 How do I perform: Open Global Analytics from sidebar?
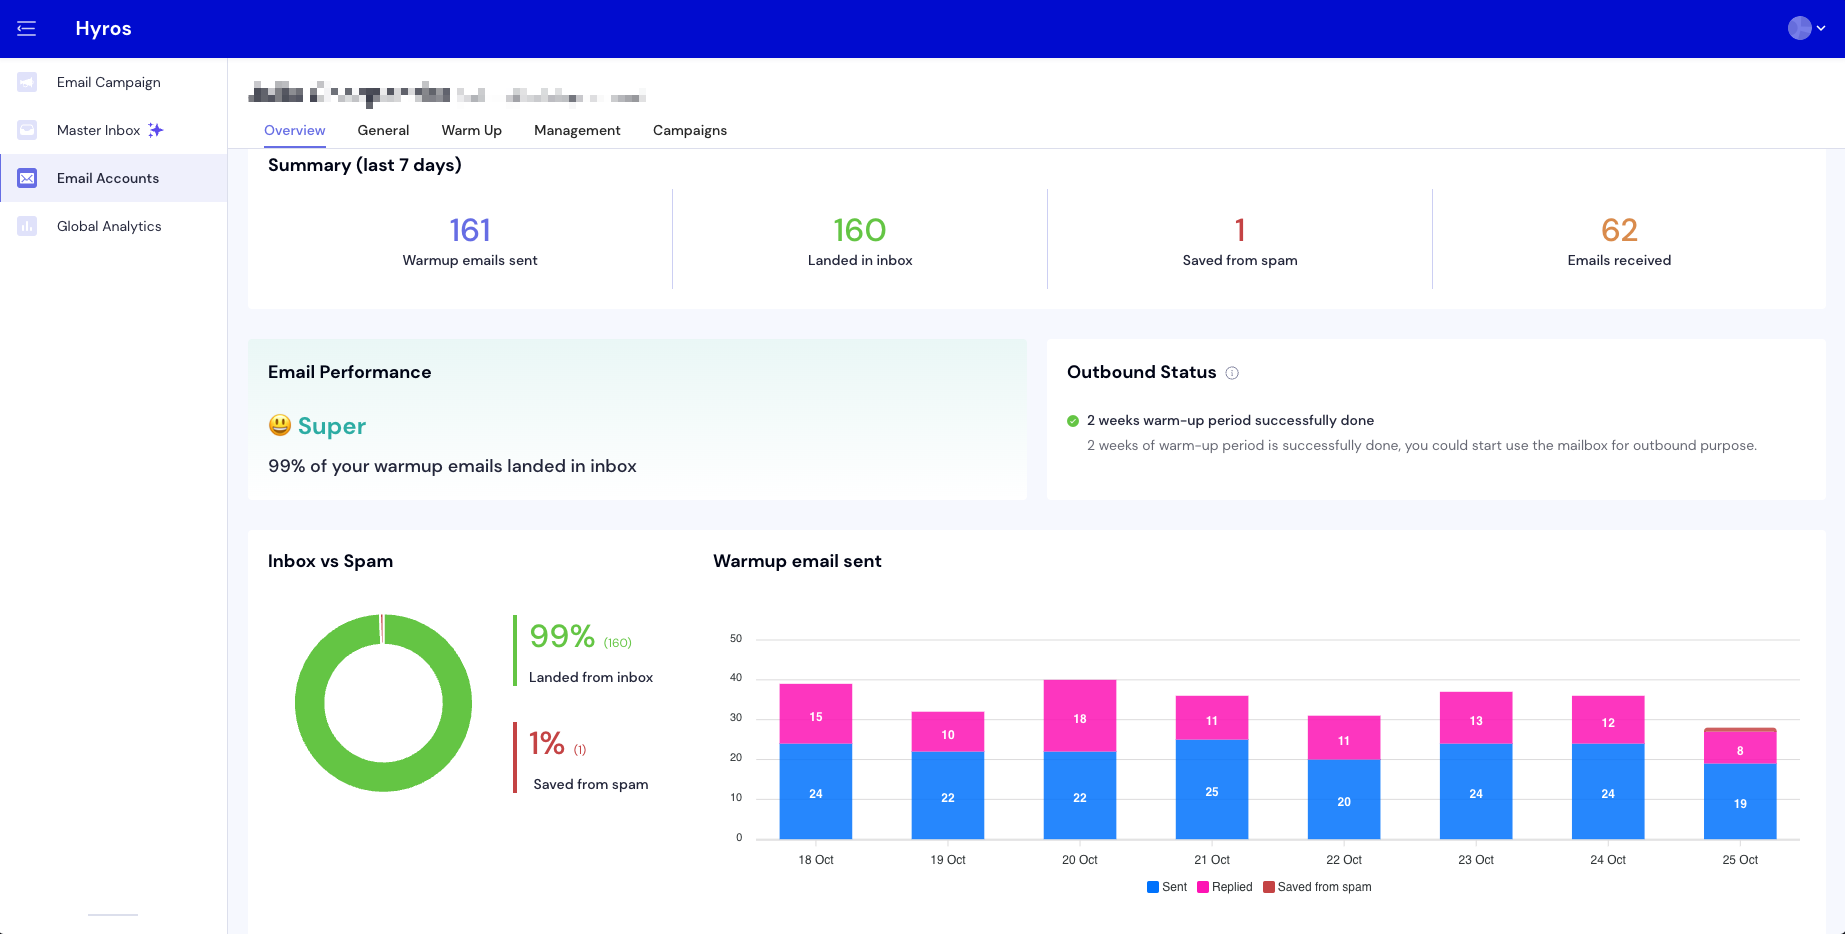(x=109, y=226)
